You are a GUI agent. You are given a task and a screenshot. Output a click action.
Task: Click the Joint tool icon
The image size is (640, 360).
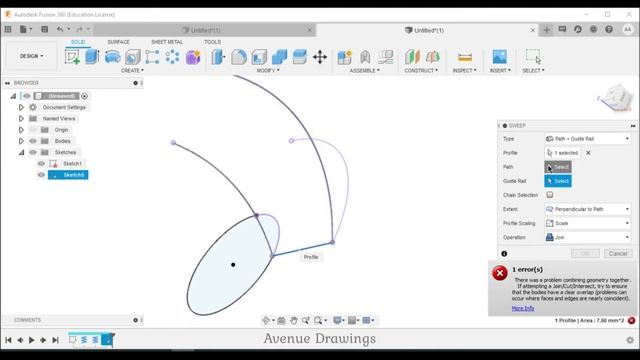click(x=365, y=57)
